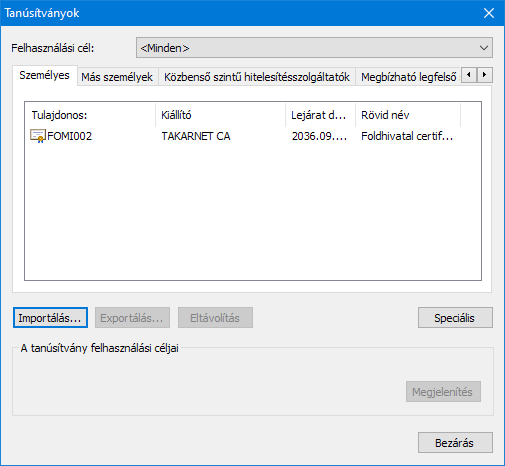
Task: Open the Felhasználási cél dropdown
Action: click(314, 48)
